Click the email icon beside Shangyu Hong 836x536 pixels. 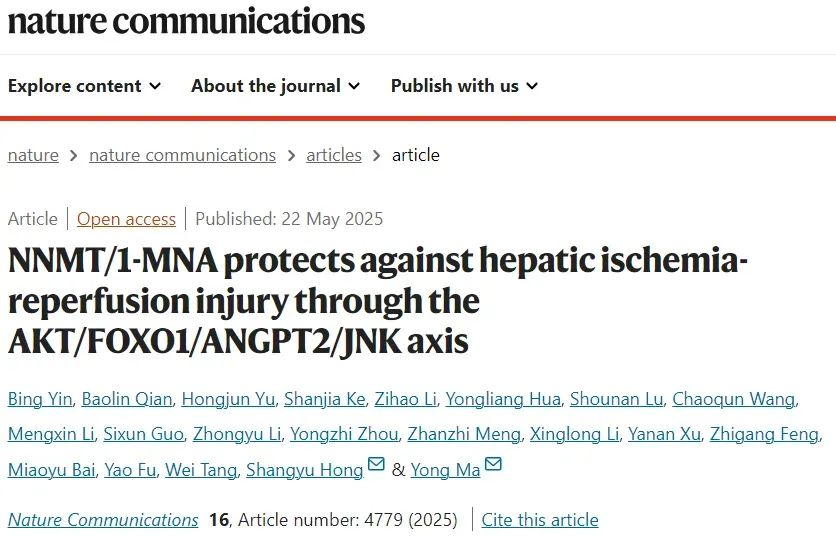(x=376, y=465)
